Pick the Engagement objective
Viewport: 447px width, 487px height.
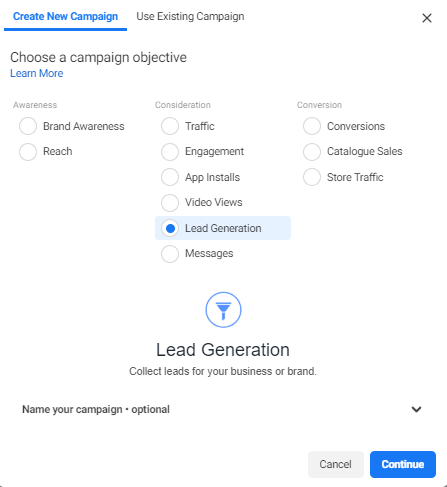click(170, 152)
